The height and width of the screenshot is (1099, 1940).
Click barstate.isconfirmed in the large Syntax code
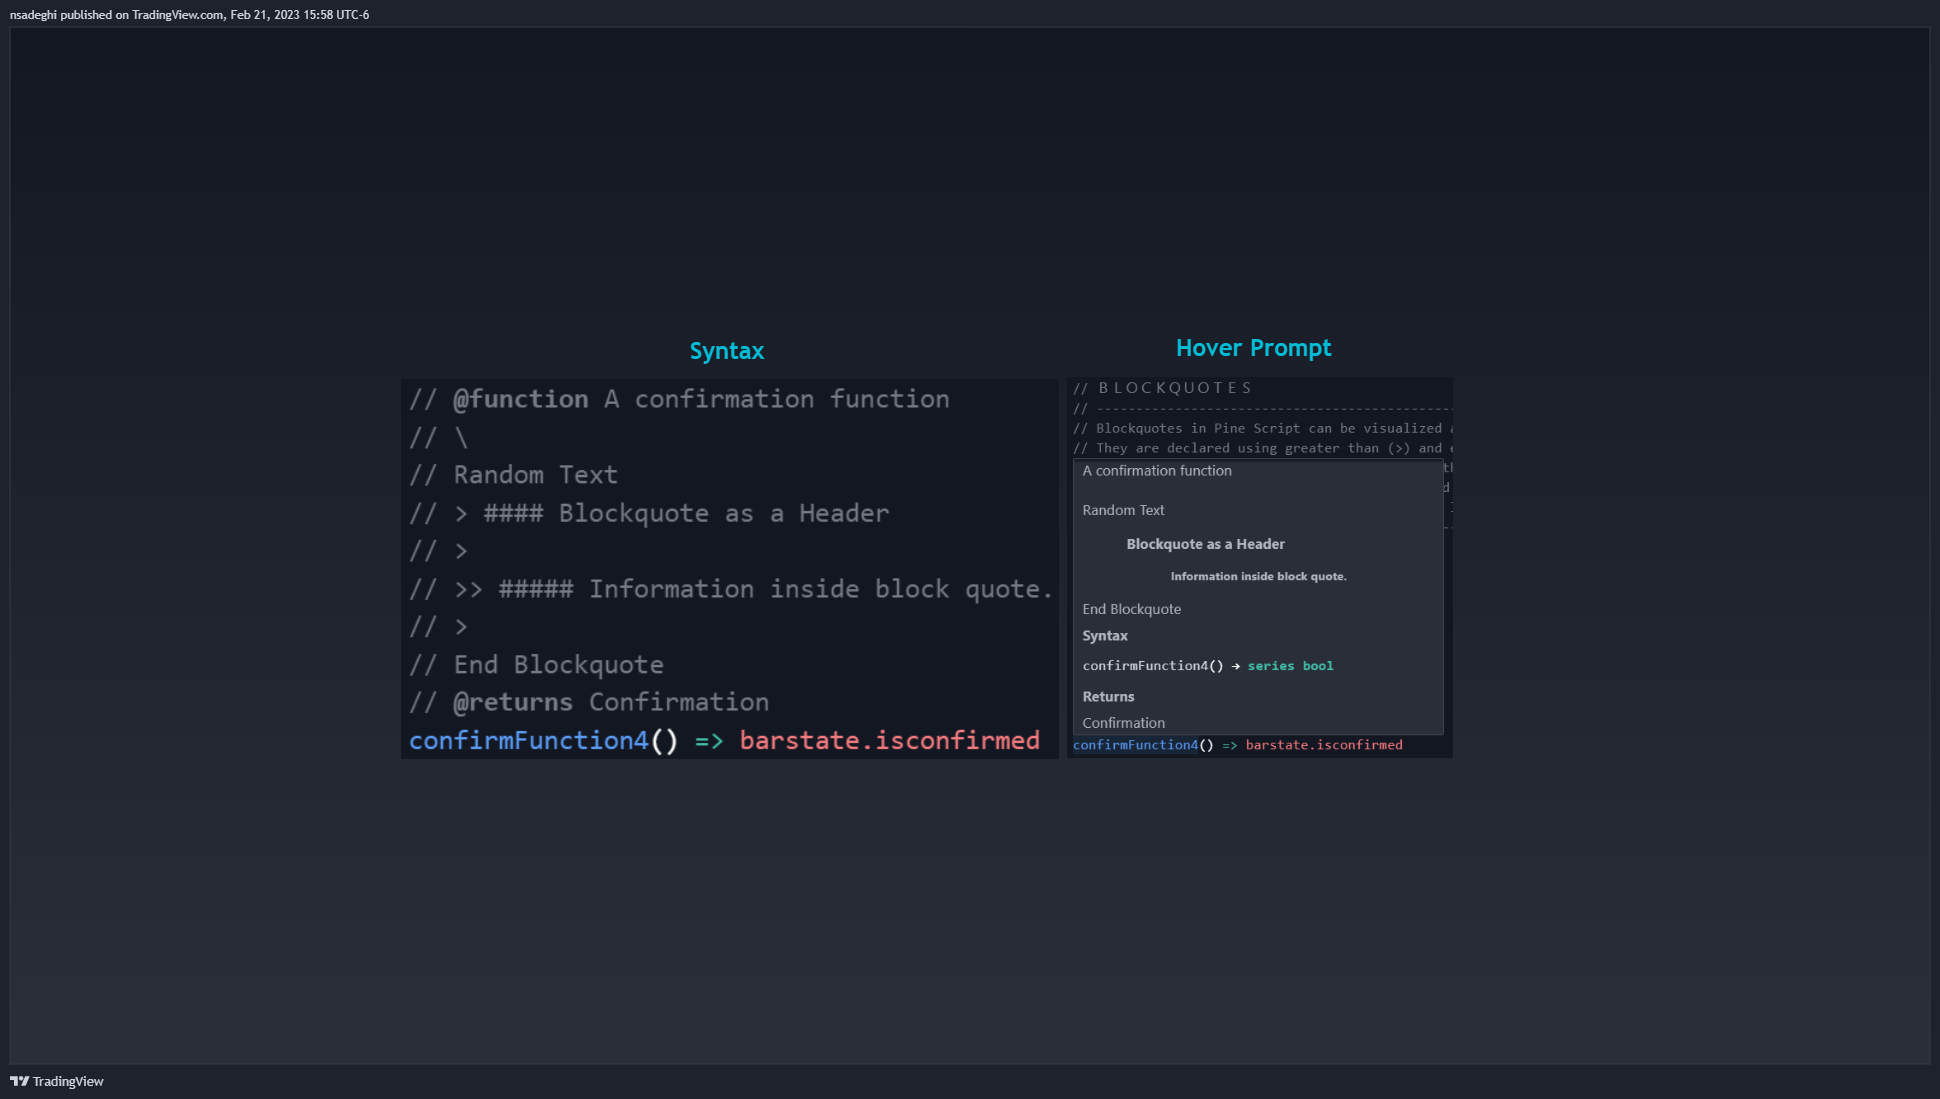[x=889, y=740]
